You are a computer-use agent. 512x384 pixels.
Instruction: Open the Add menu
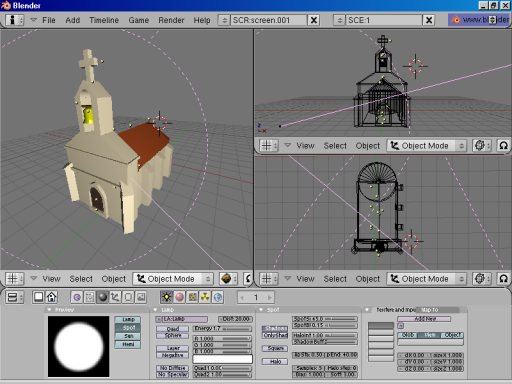[73, 20]
